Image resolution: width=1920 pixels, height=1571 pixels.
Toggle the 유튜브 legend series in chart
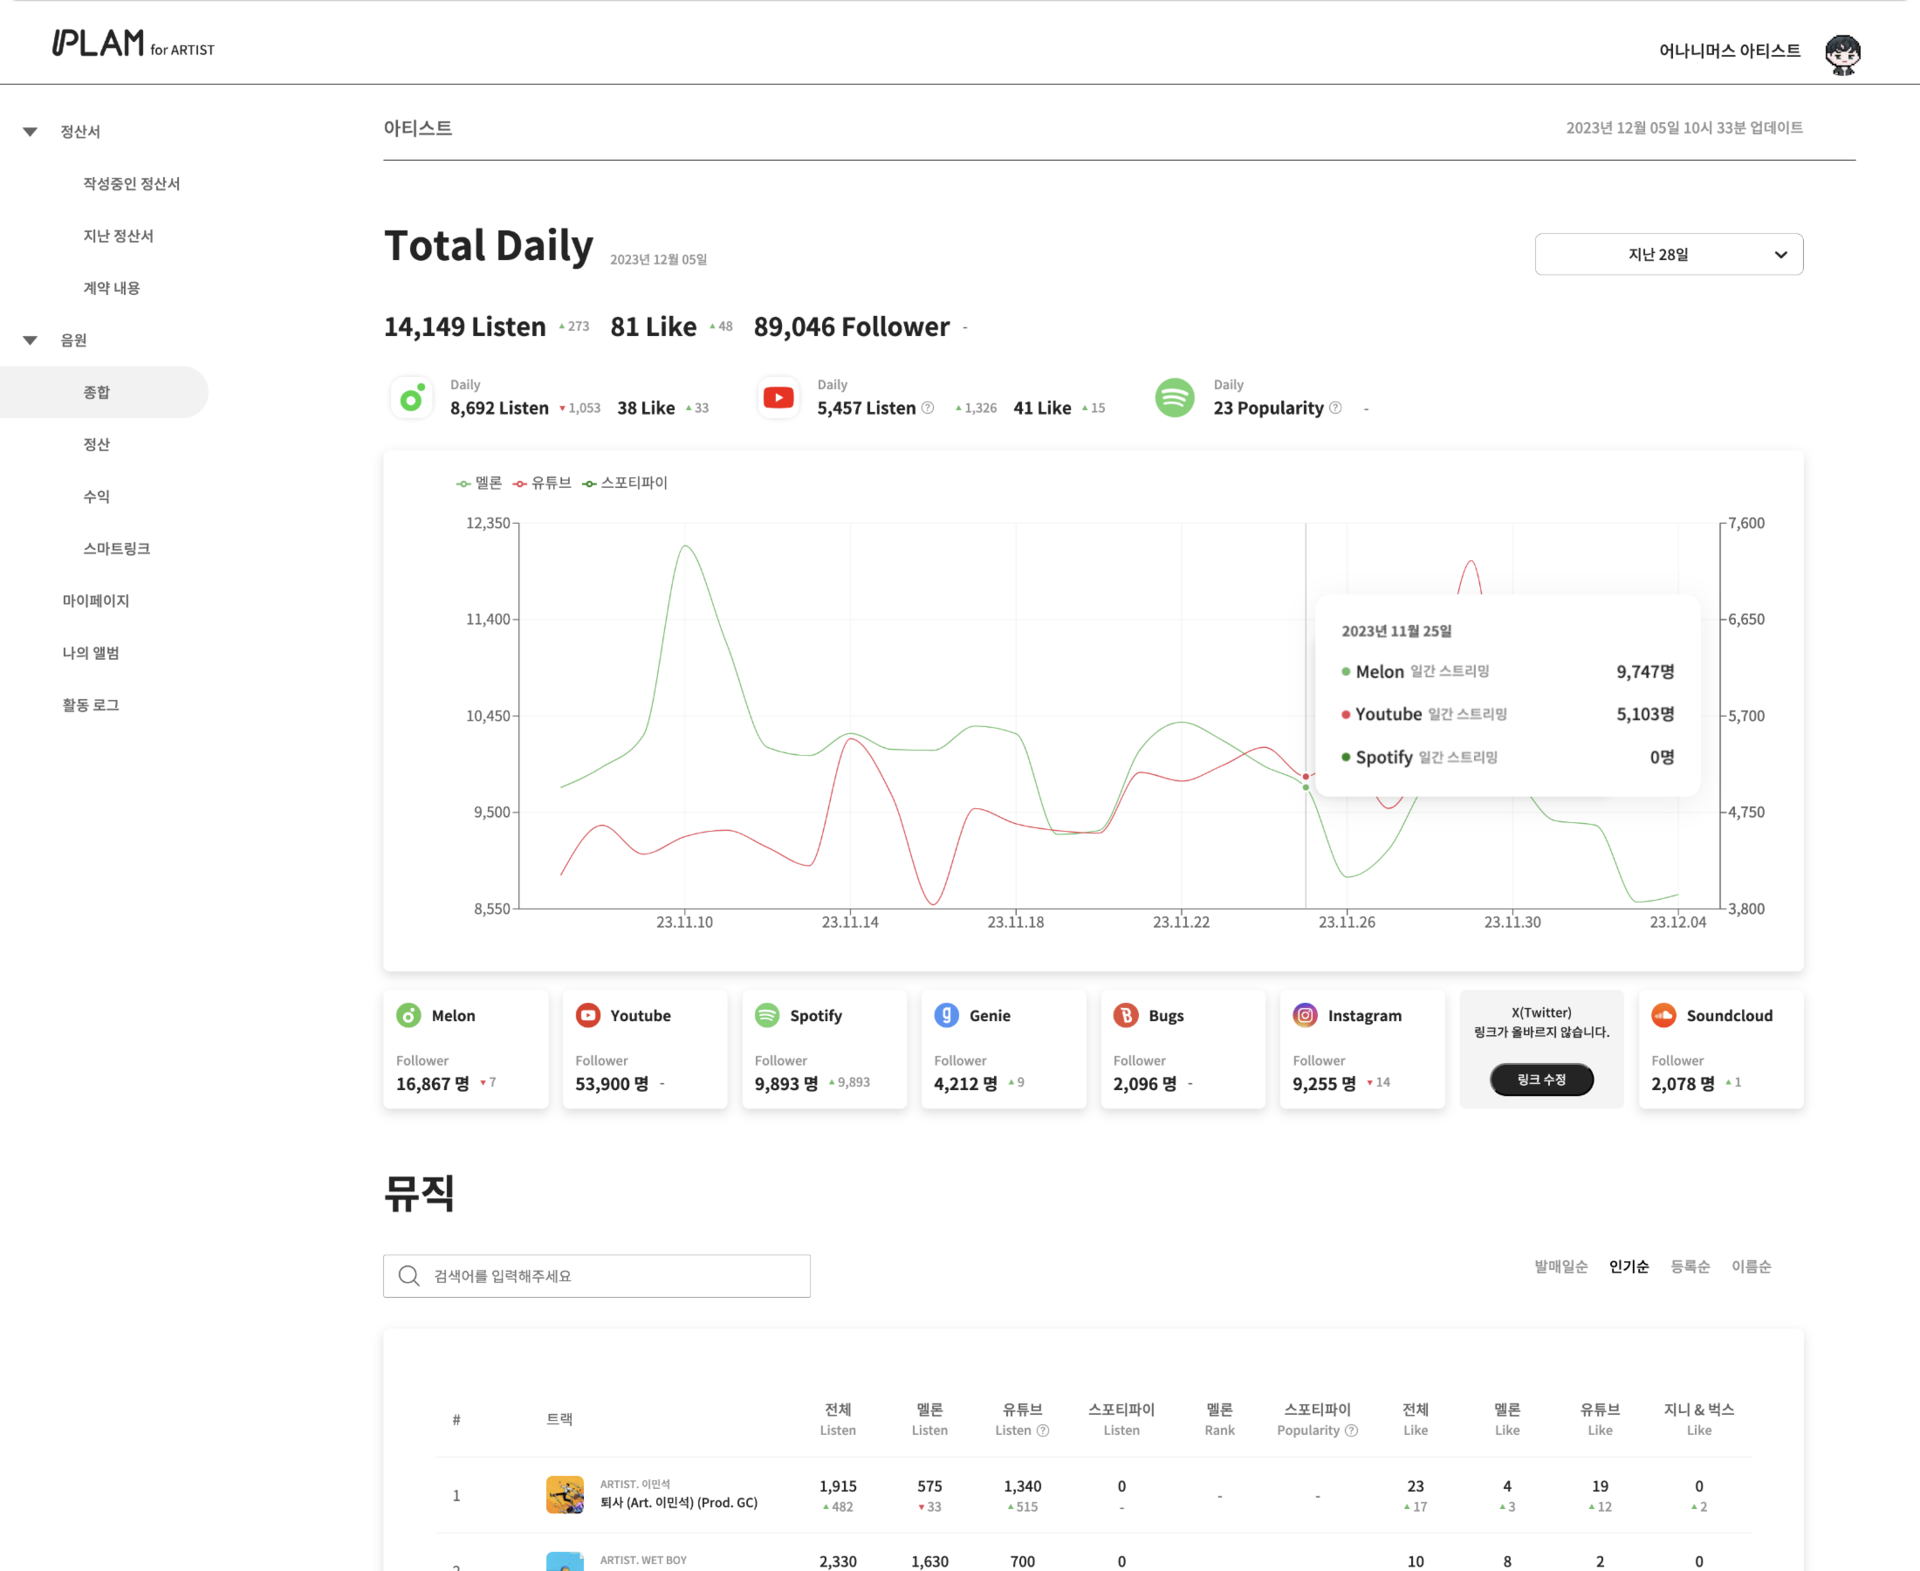(542, 483)
